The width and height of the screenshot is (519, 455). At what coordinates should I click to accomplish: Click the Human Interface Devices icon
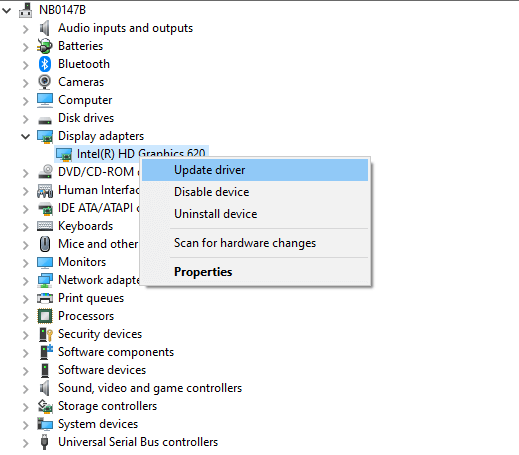coord(45,190)
